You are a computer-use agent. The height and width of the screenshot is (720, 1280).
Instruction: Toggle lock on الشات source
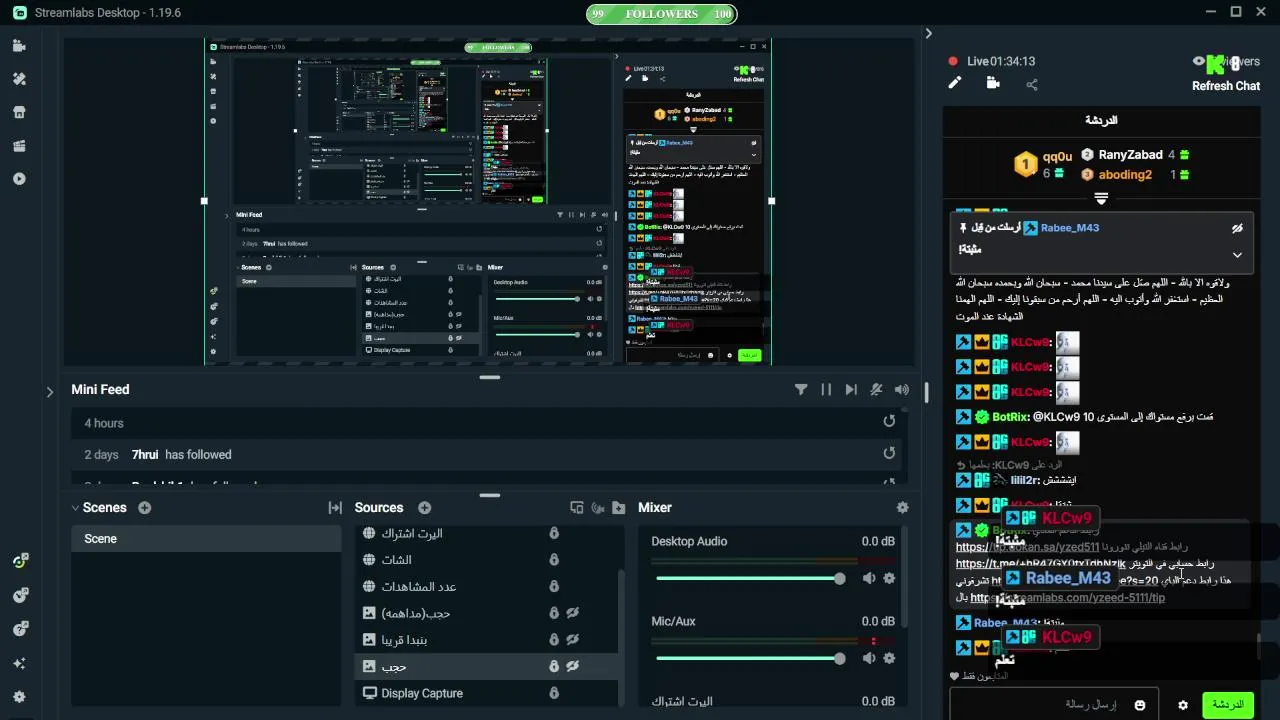554,560
